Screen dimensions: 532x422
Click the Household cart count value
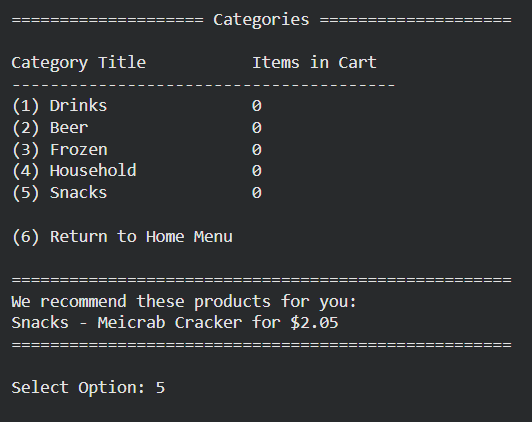click(x=257, y=171)
